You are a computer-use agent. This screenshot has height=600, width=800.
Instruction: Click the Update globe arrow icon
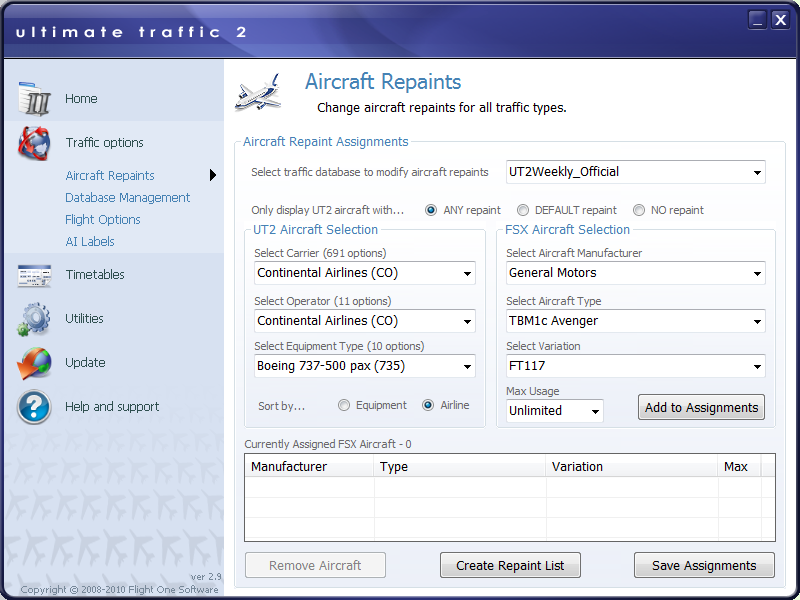(x=34, y=363)
